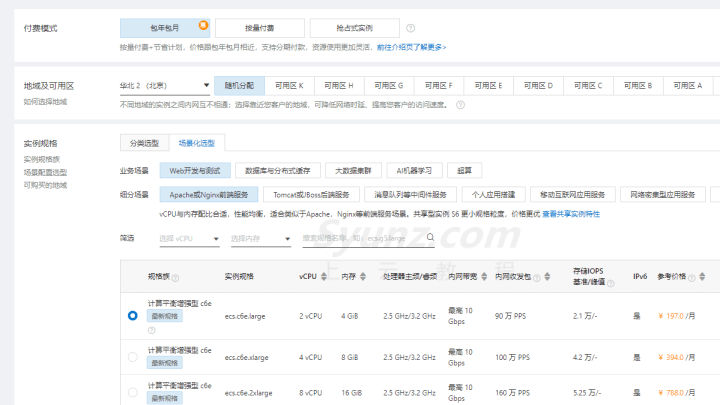Click the 160 万 PPS cell
Viewport: 720px width, 405px height.
point(512,393)
